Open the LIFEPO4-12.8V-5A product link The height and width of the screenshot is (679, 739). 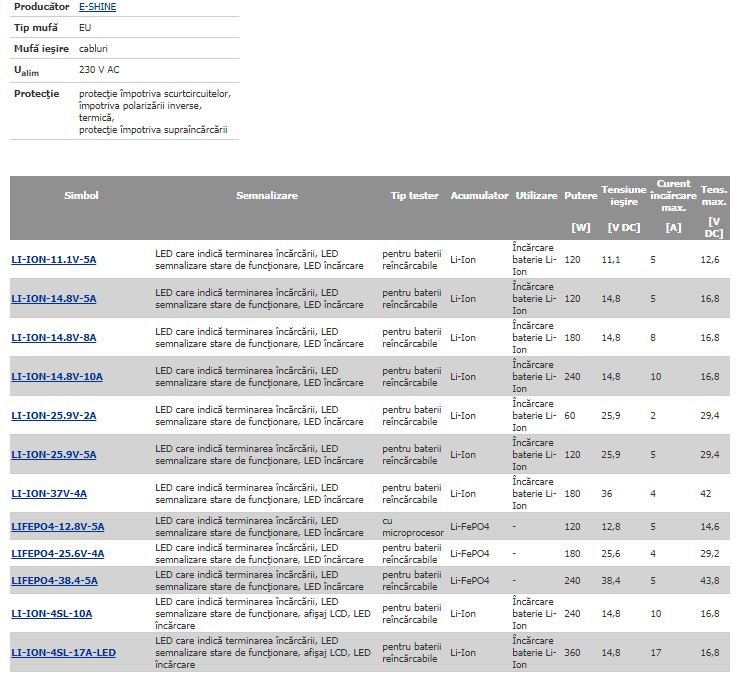(x=58, y=527)
